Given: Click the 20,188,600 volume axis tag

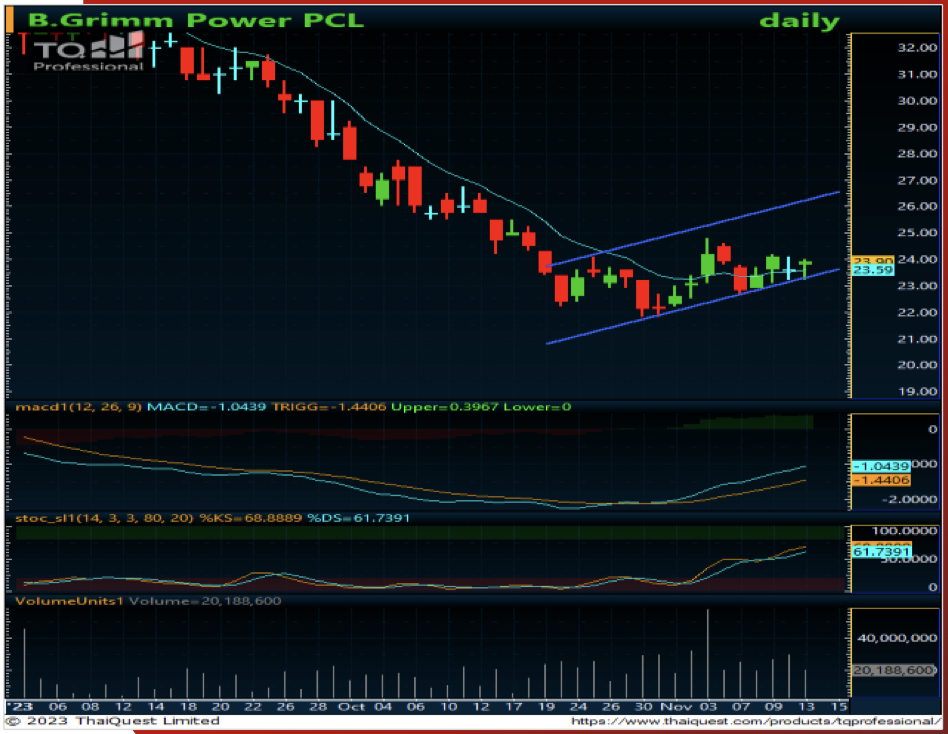Looking at the screenshot, I should pyautogui.click(x=894, y=671).
